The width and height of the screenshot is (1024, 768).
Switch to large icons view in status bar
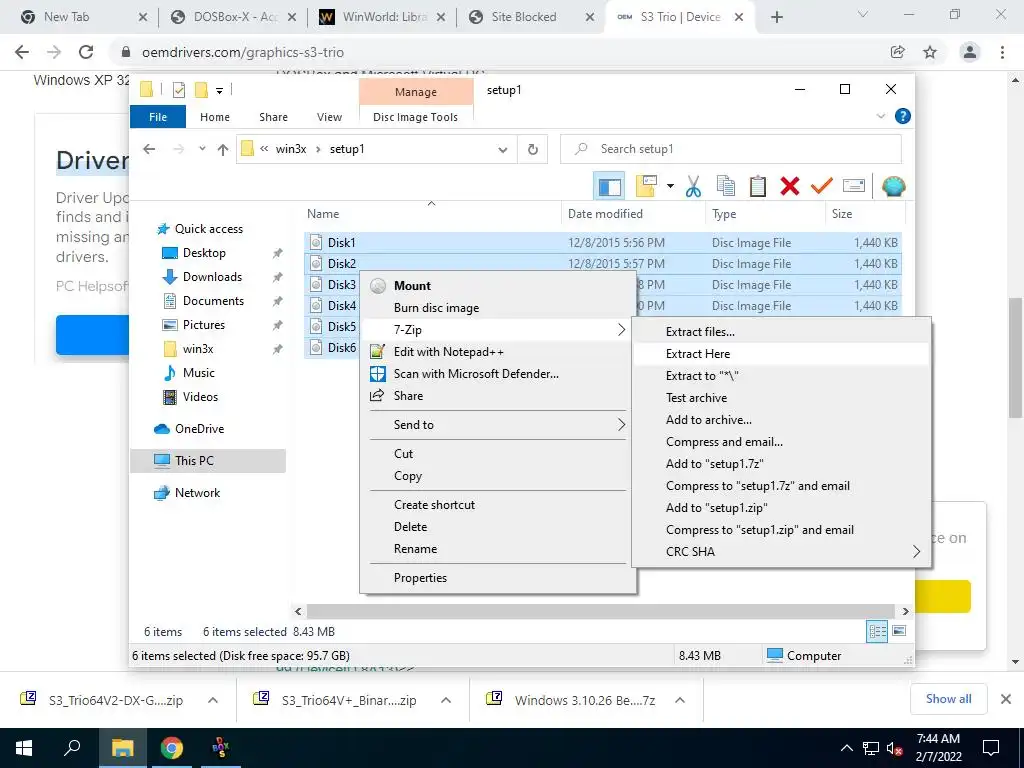[x=899, y=632]
